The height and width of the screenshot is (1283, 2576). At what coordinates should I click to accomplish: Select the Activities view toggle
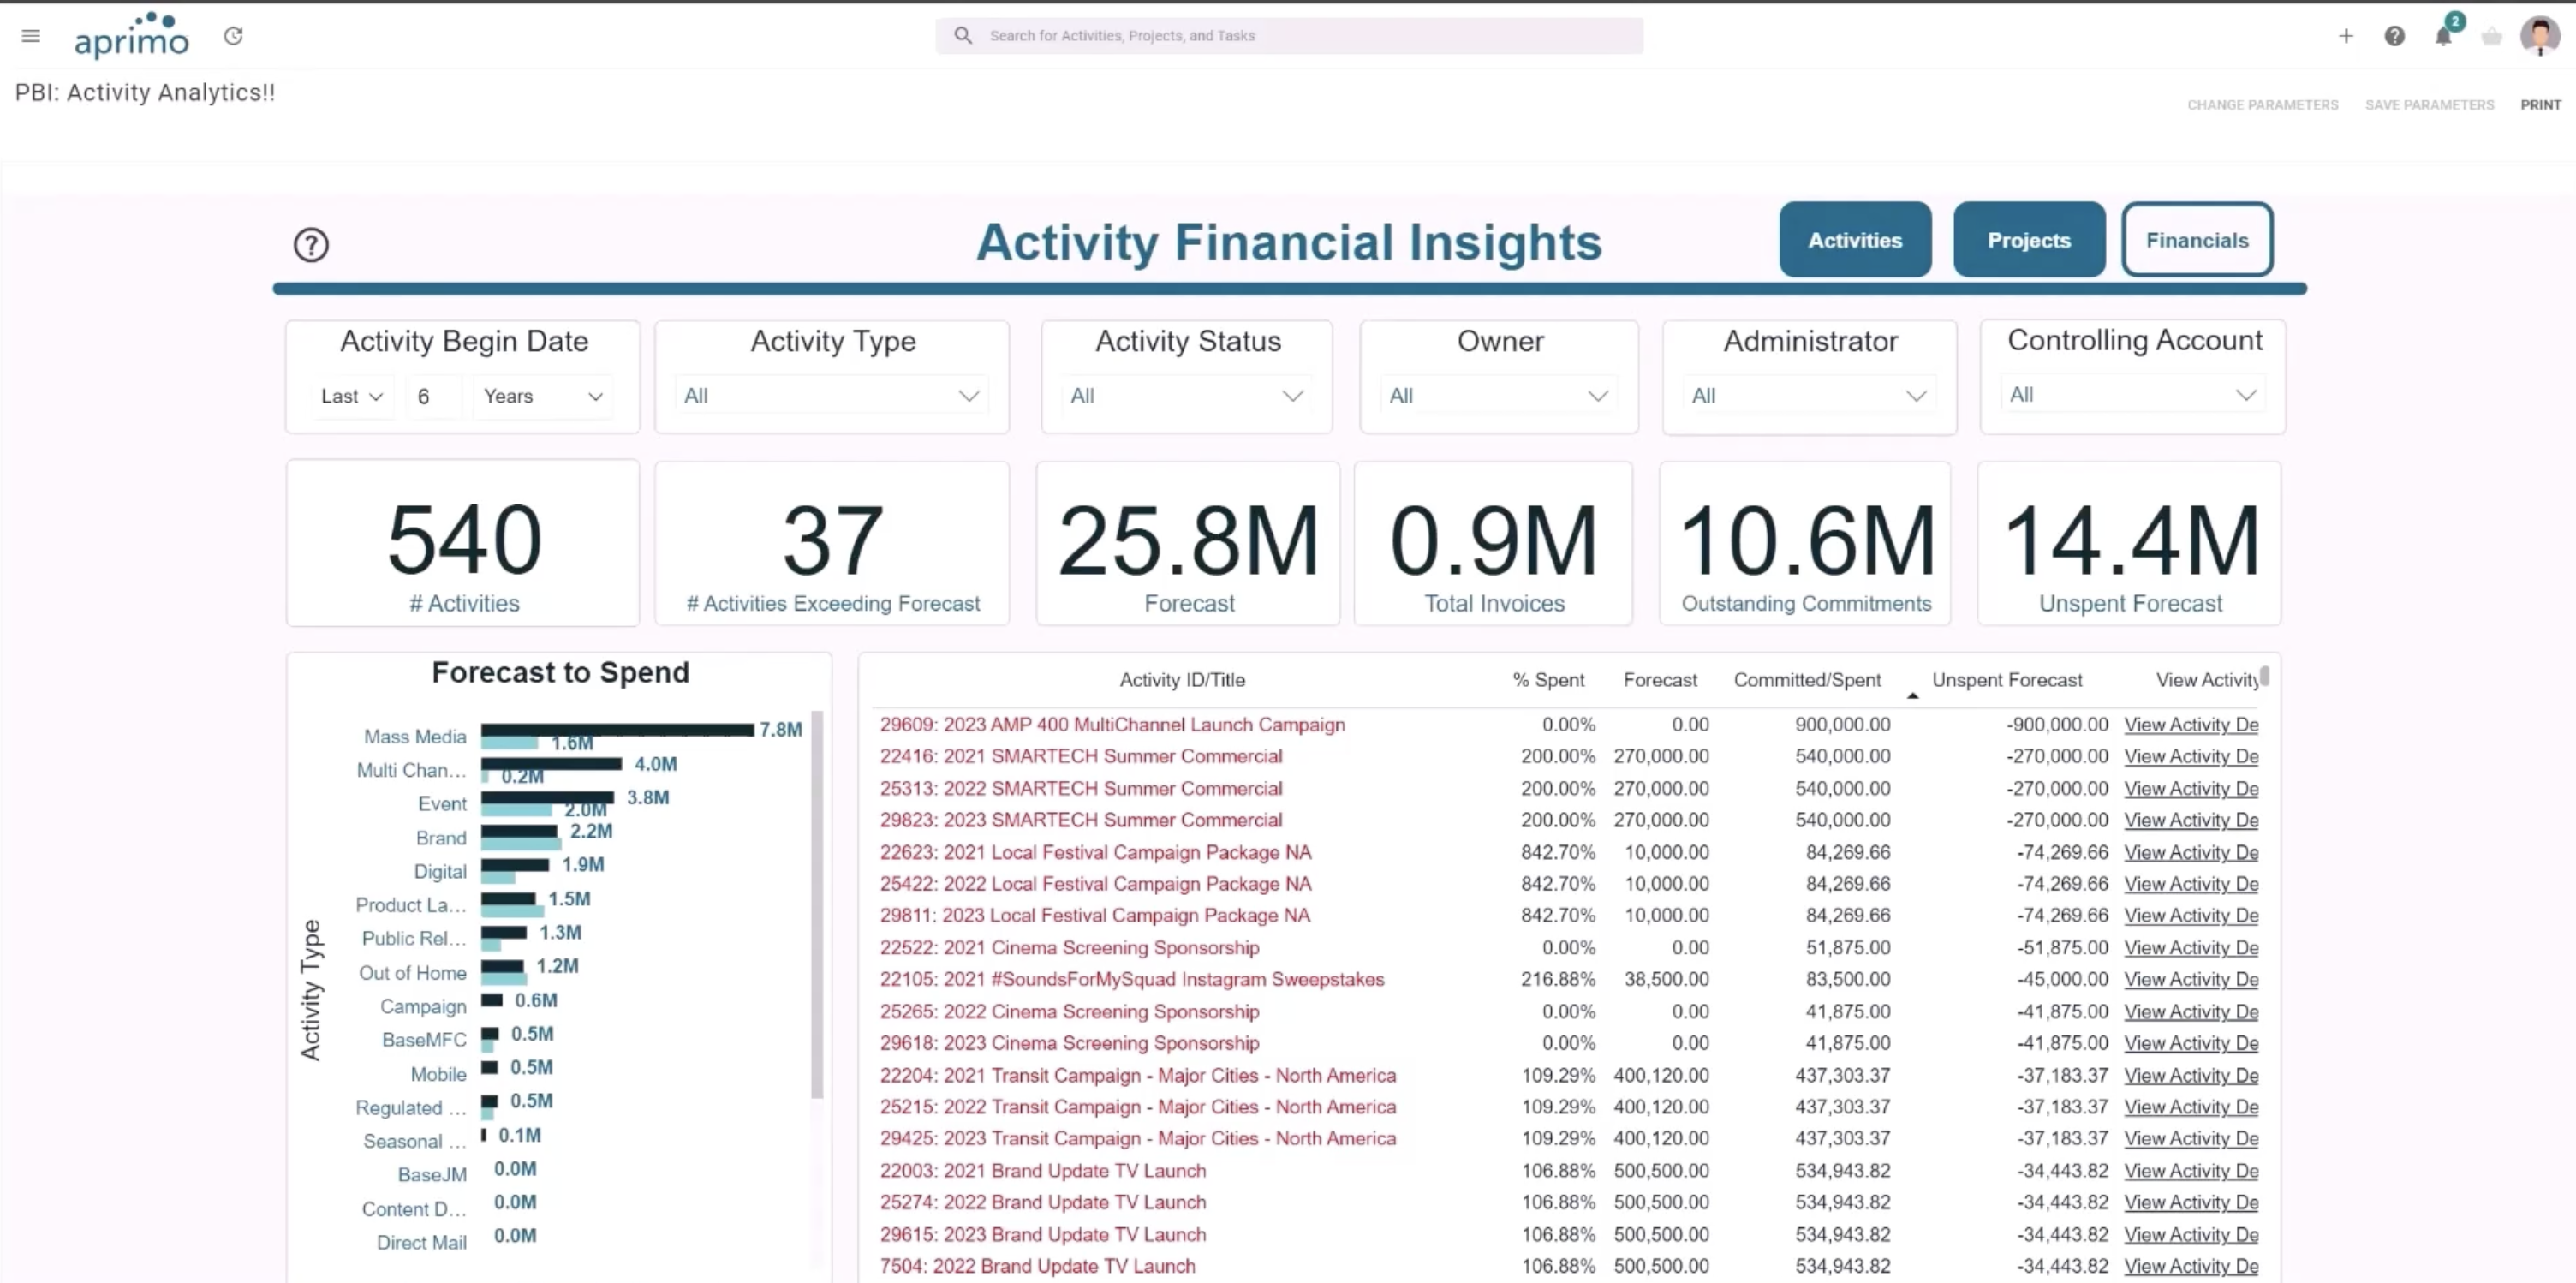[x=1854, y=239]
